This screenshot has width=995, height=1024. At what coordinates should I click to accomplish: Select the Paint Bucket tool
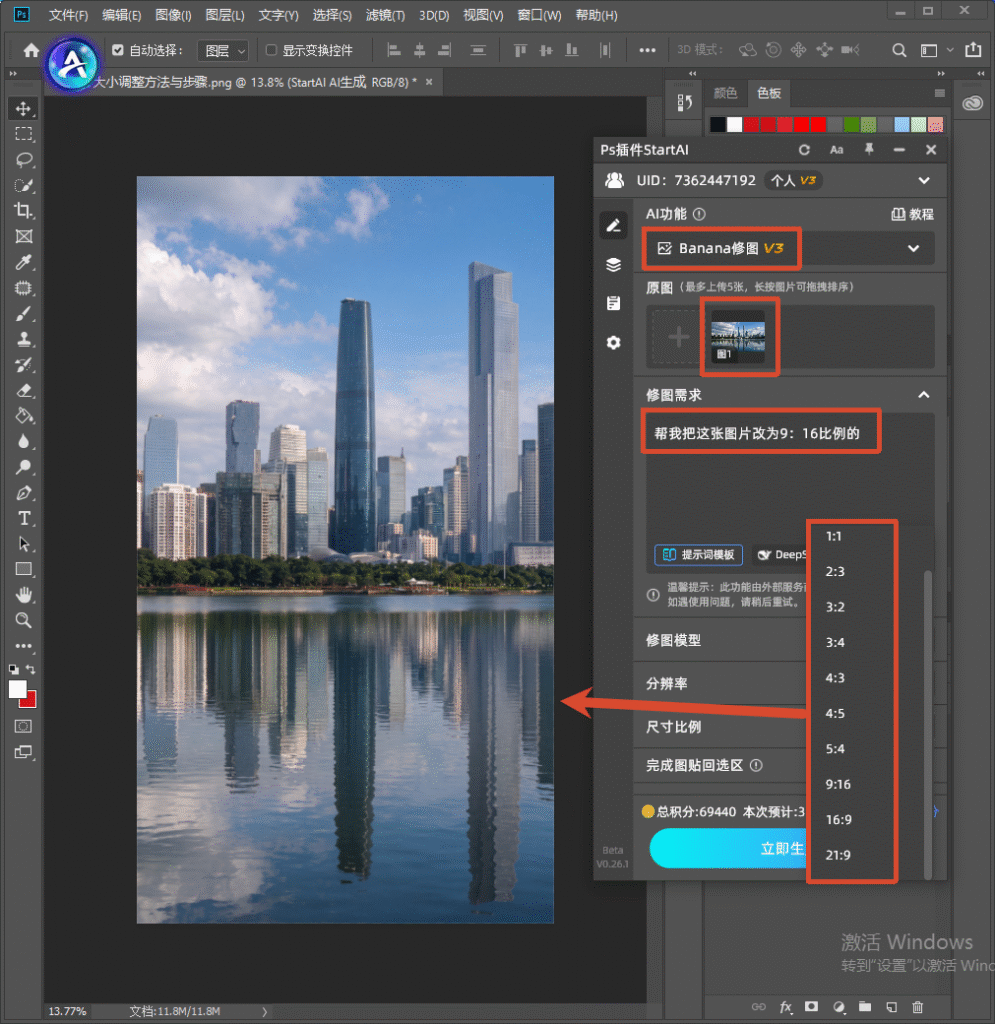click(x=24, y=416)
